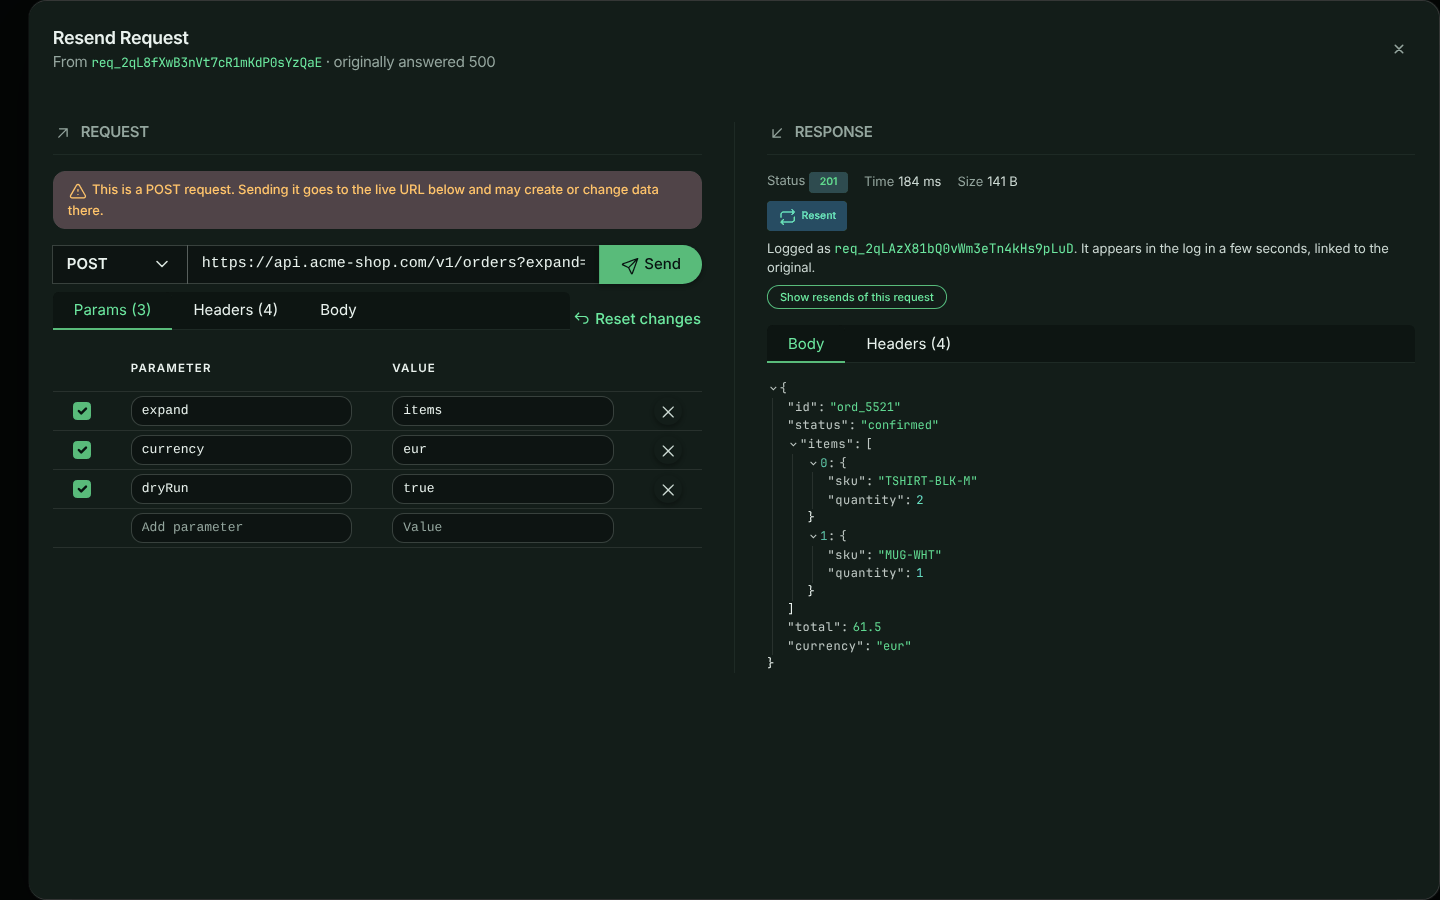Collapse item 0 in the JSON response

[x=813, y=463]
